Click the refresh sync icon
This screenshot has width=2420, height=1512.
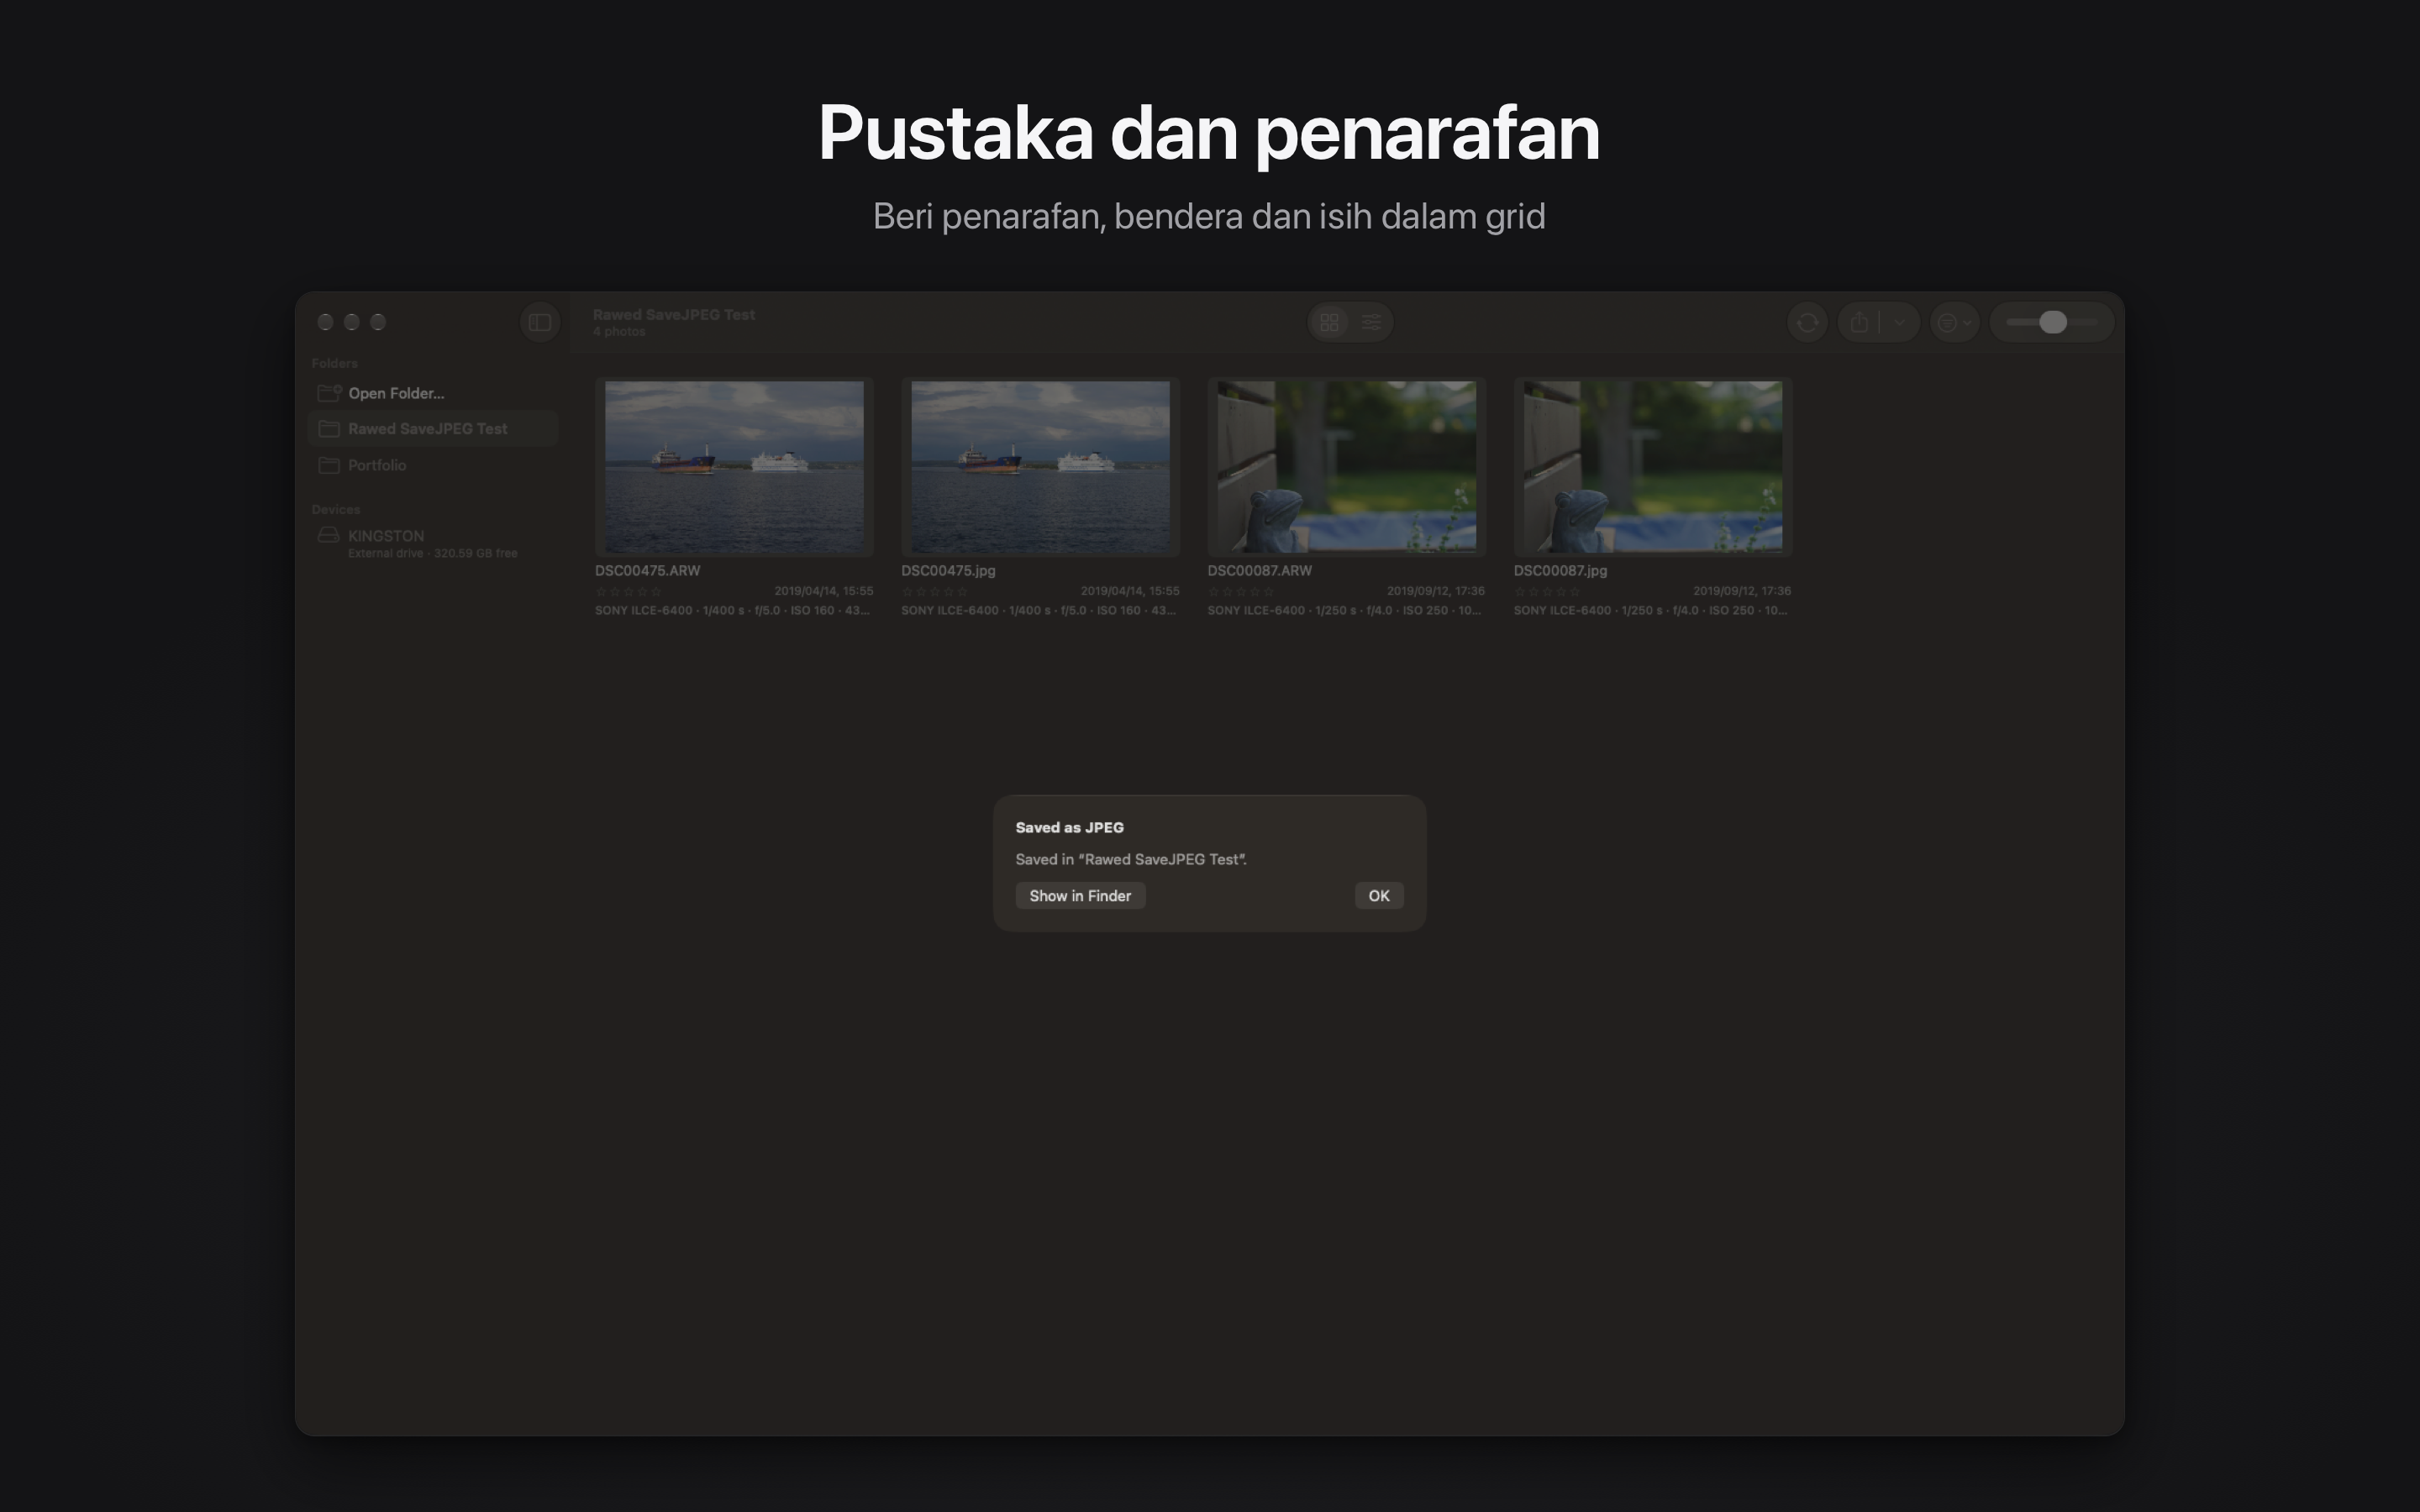point(1807,322)
